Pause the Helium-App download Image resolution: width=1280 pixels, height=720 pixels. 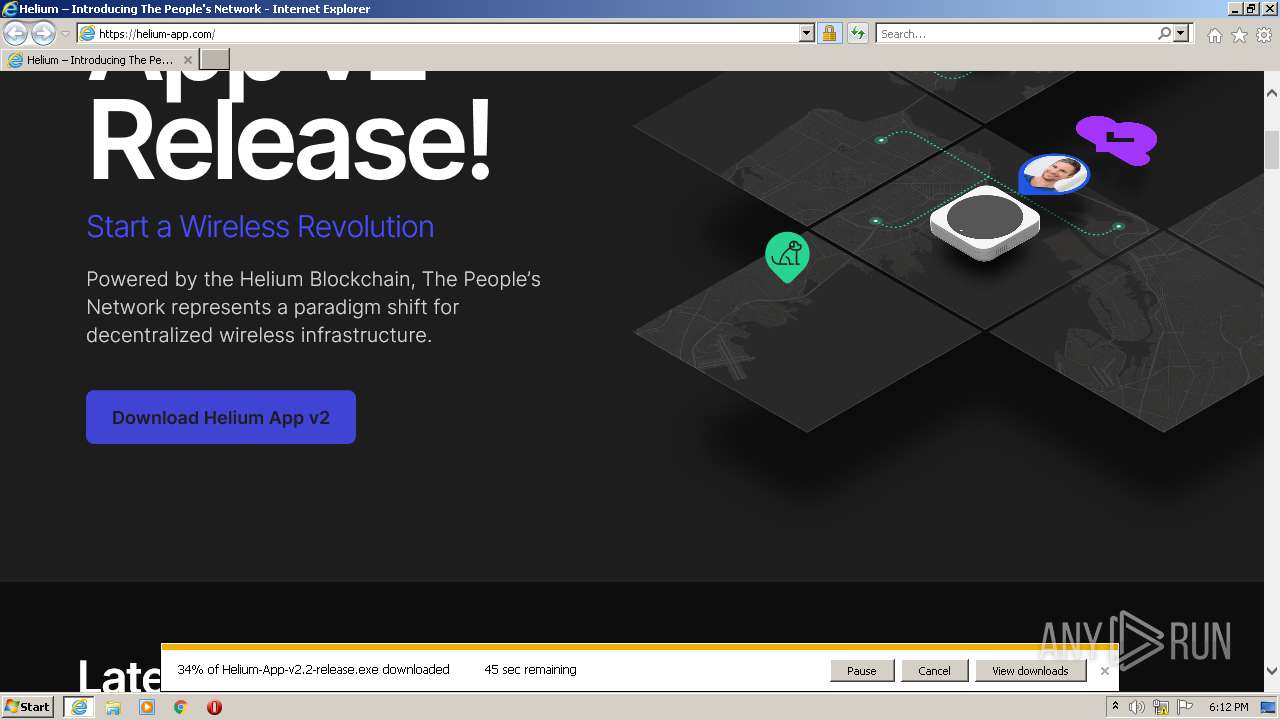861,671
